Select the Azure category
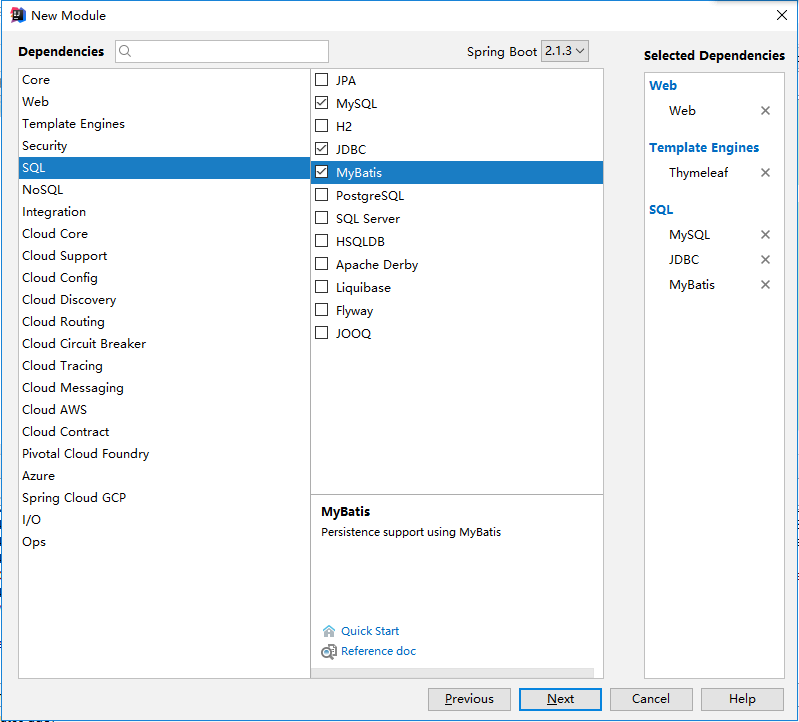 pos(164,476)
